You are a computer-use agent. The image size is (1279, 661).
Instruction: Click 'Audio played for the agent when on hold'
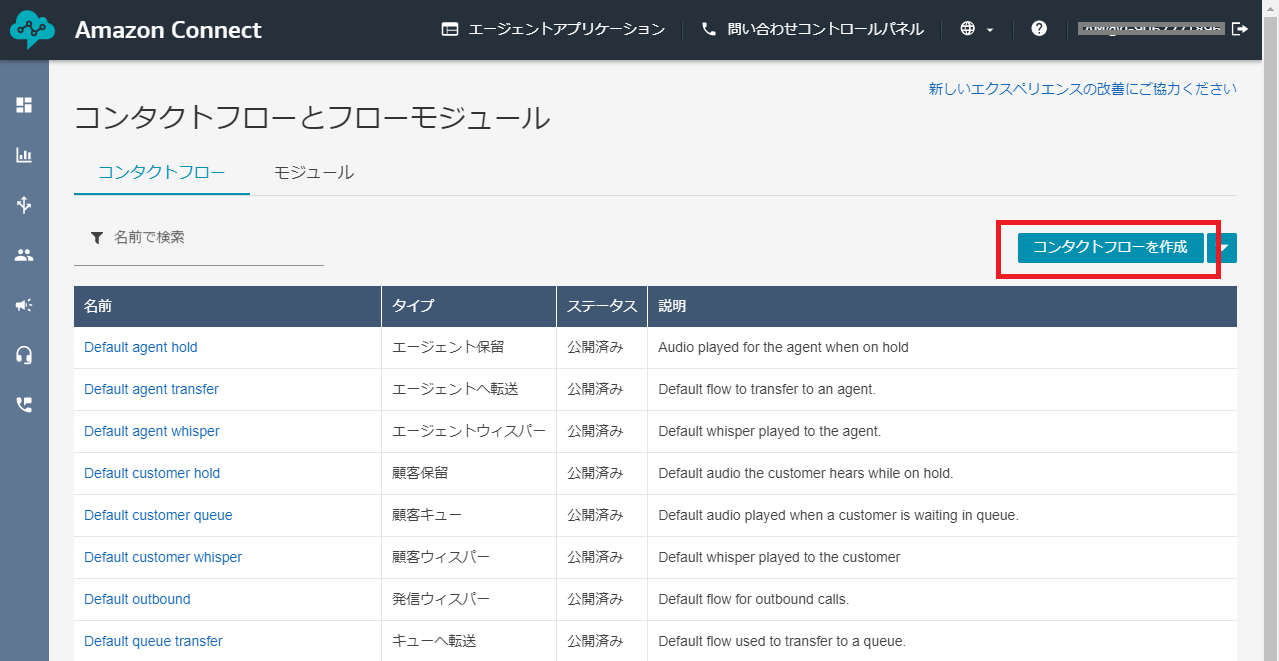783,347
